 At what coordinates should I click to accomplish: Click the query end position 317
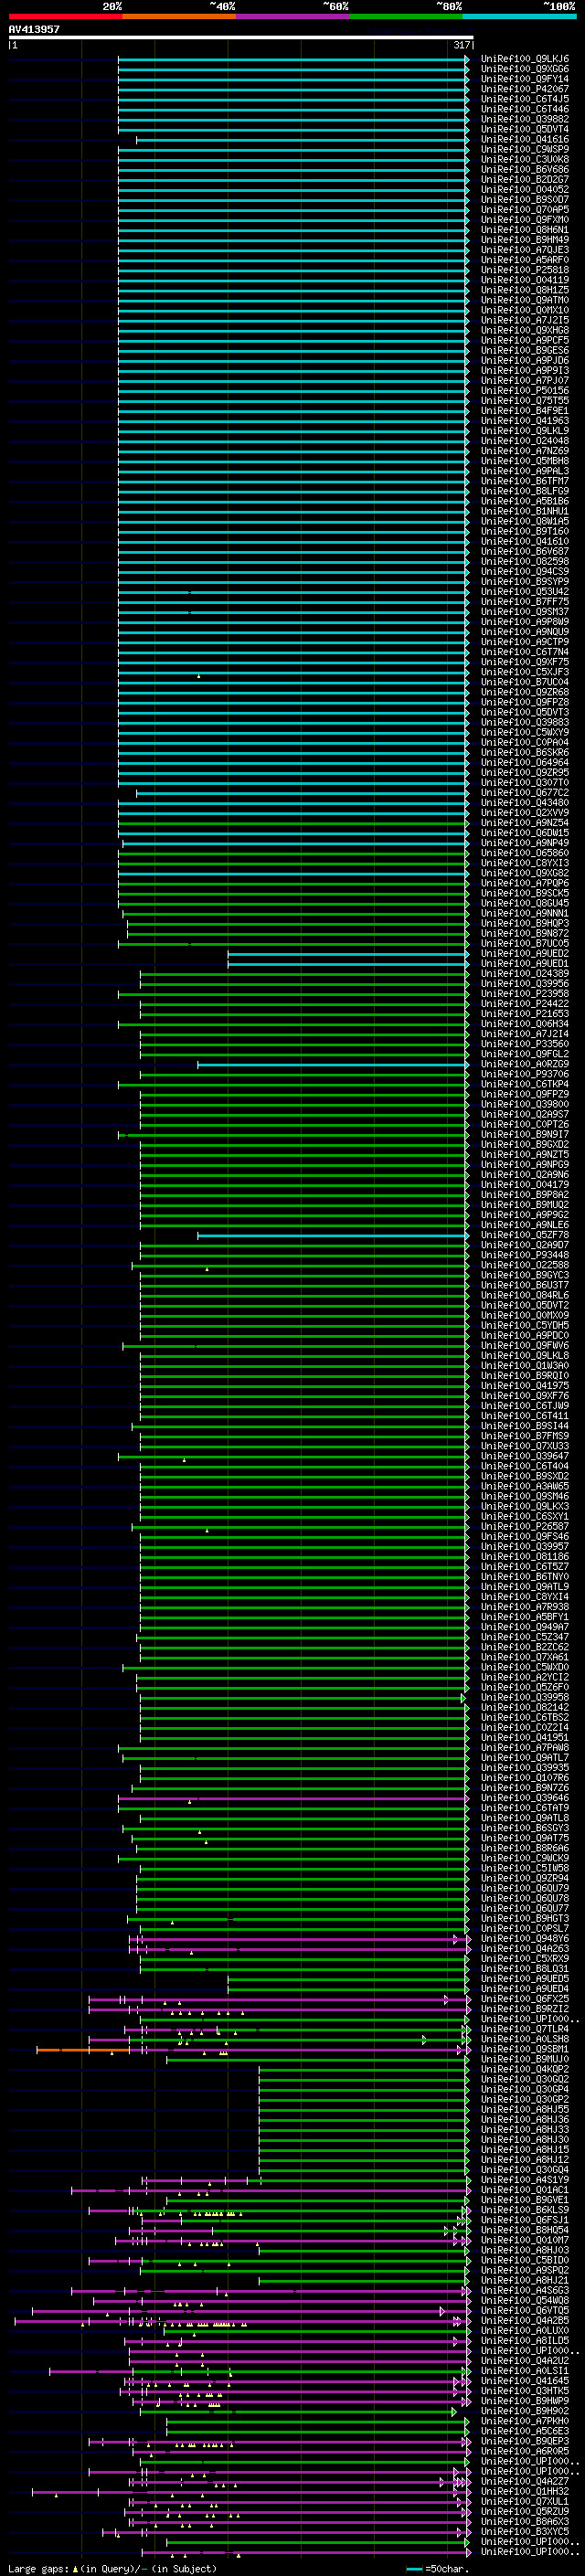click(x=461, y=45)
